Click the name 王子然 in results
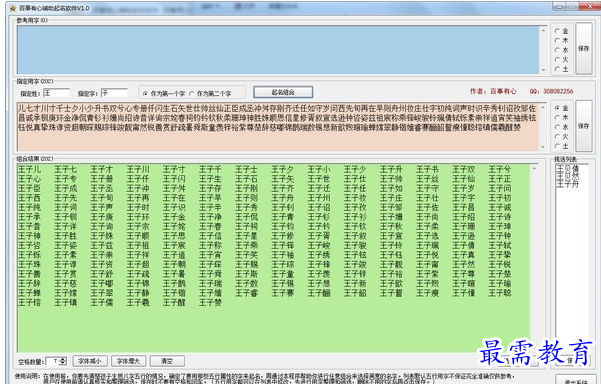601x384 pixels. click(x=463, y=264)
